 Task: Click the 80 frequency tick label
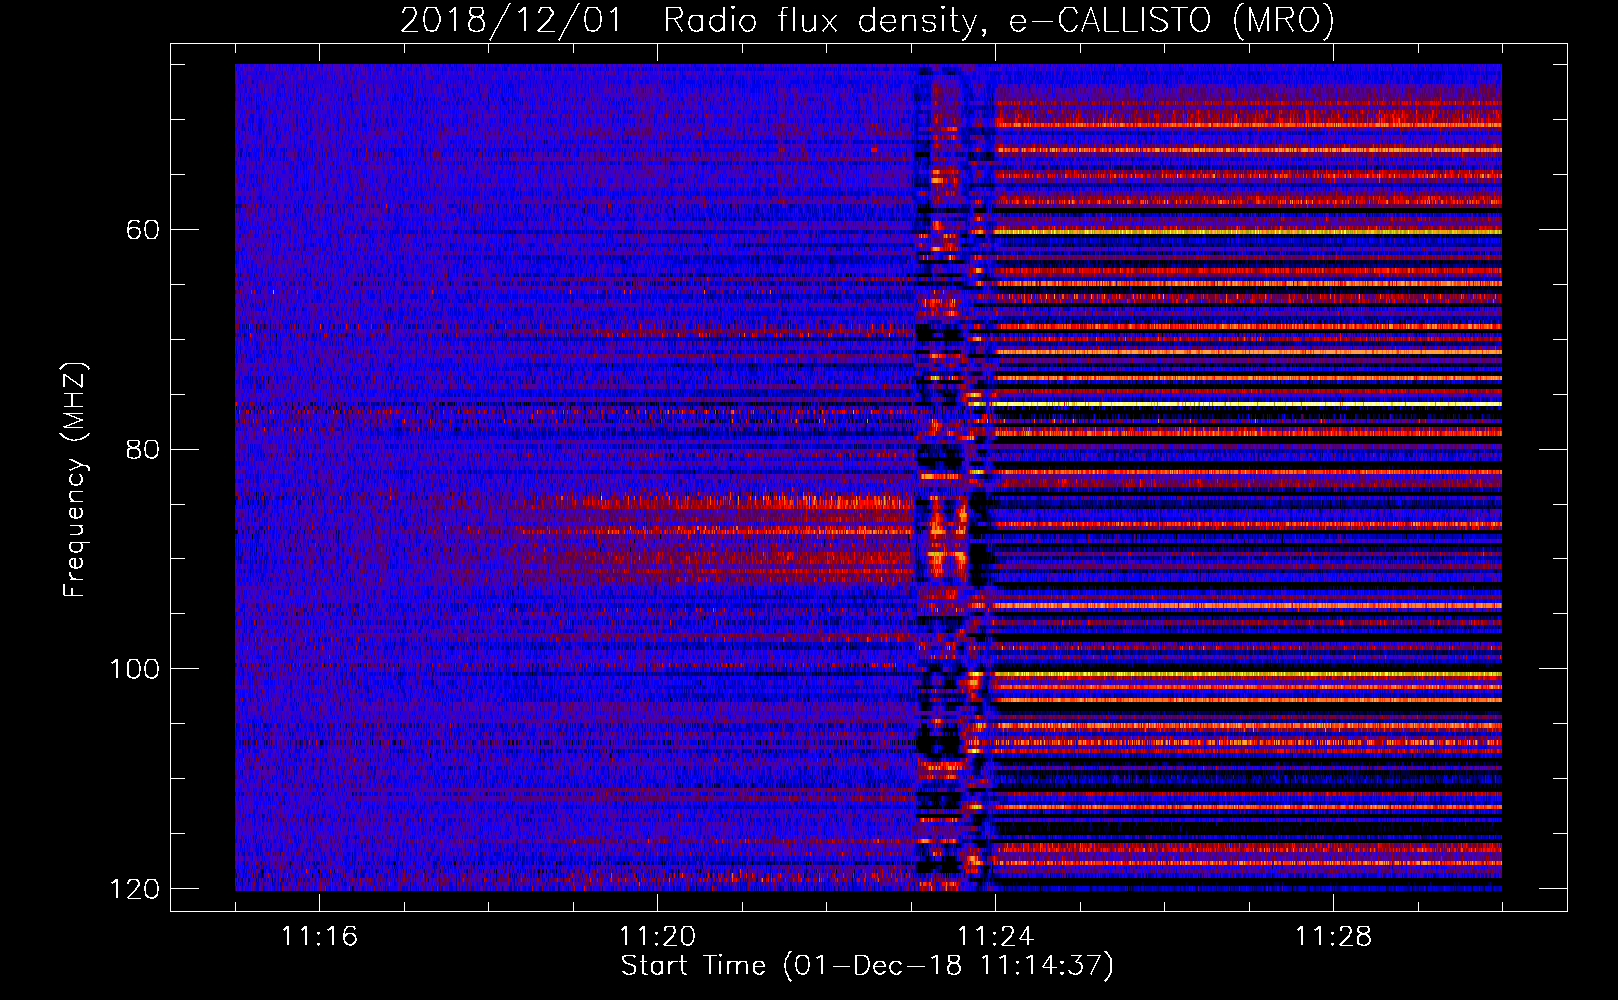coord(143,449)
